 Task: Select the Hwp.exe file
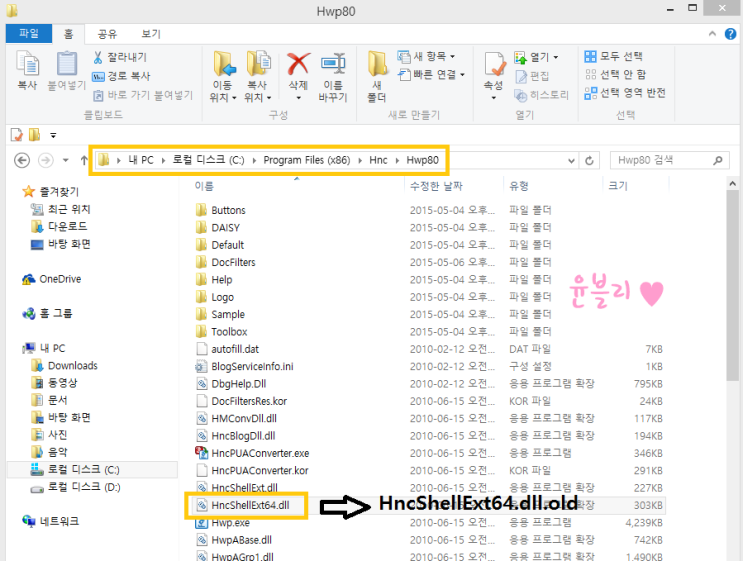(x=223, y=523)
